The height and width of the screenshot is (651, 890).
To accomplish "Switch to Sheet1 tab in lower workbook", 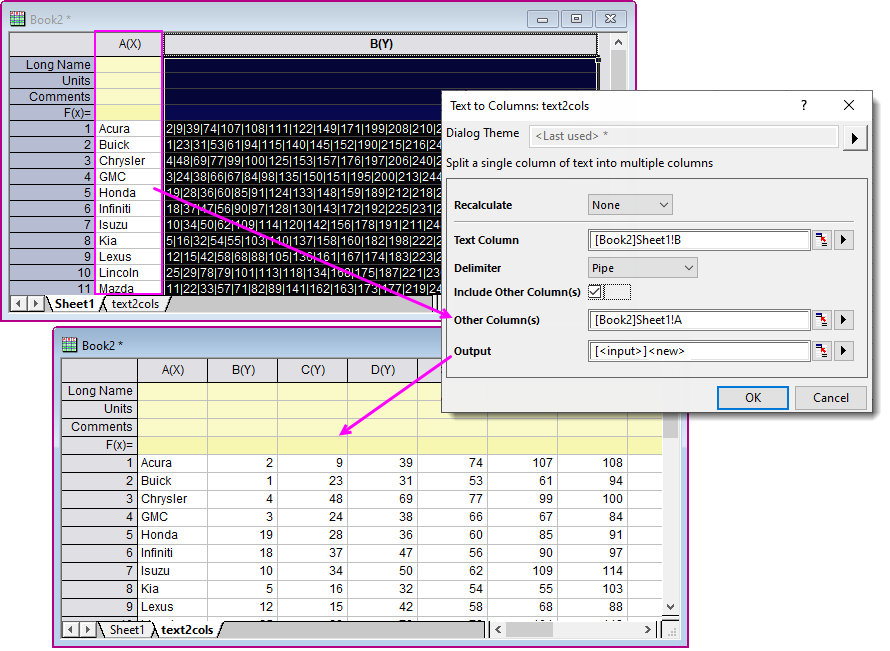I will click(x=127, y=630).
